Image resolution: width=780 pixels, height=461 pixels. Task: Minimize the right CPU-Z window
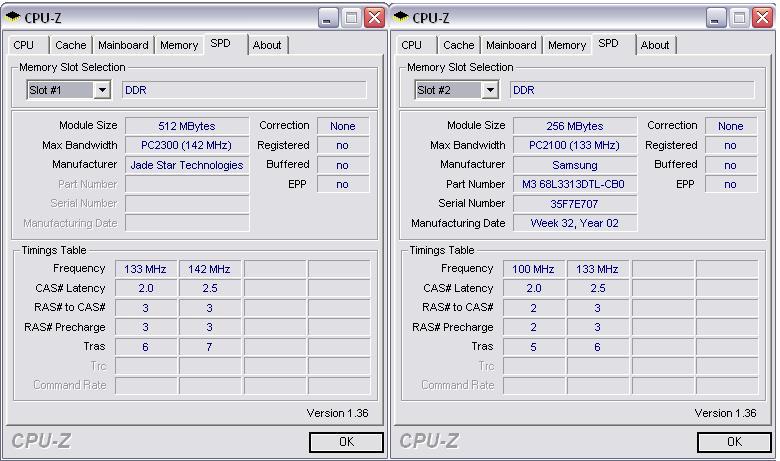[x=716, y=18]
